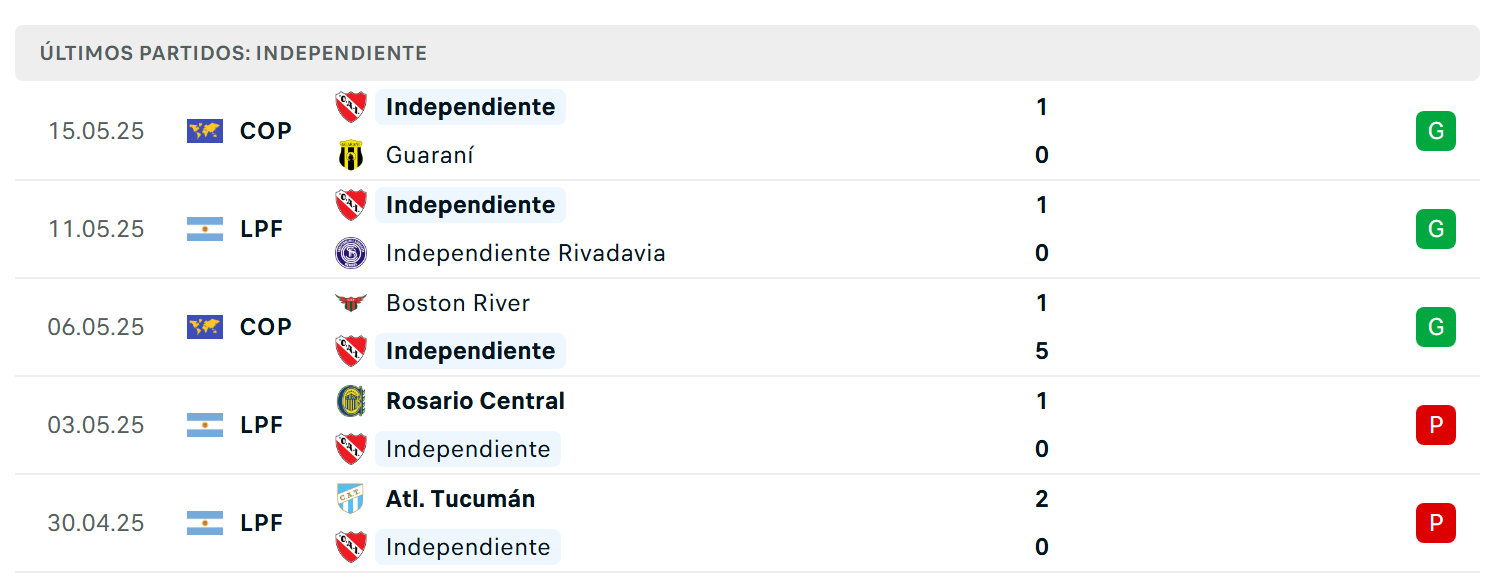Click the Rosario Central club badge
Viewport: 1494px width, 588px height.
point(351,401)
